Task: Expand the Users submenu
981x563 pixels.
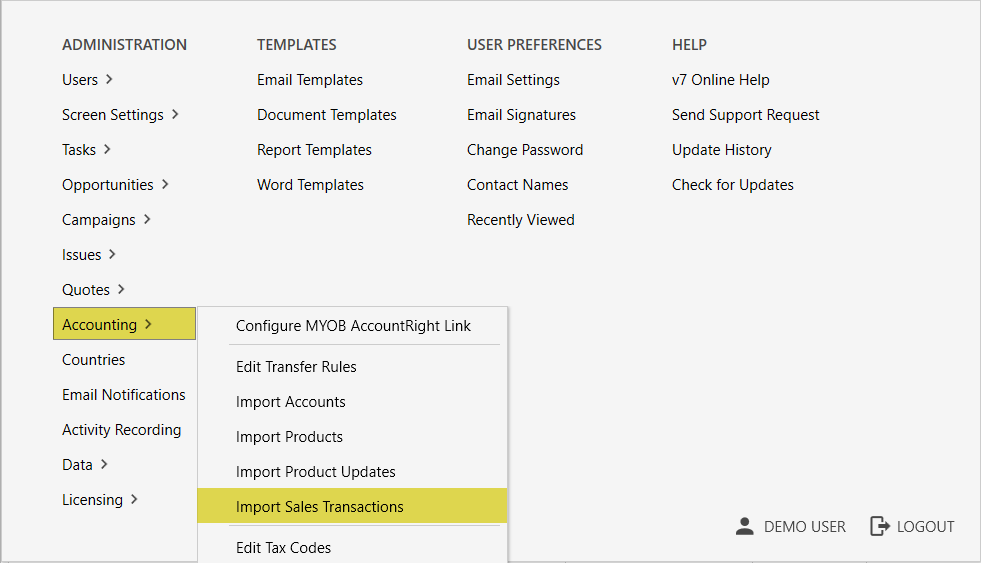Action: (x=87, y=80)
